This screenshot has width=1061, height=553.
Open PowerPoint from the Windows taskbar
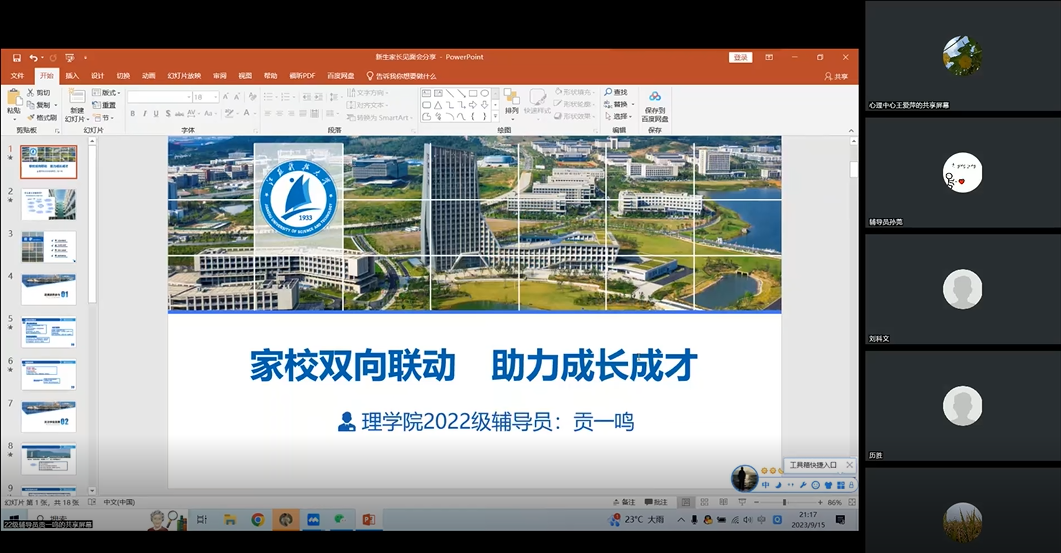[x=367, y=520]
